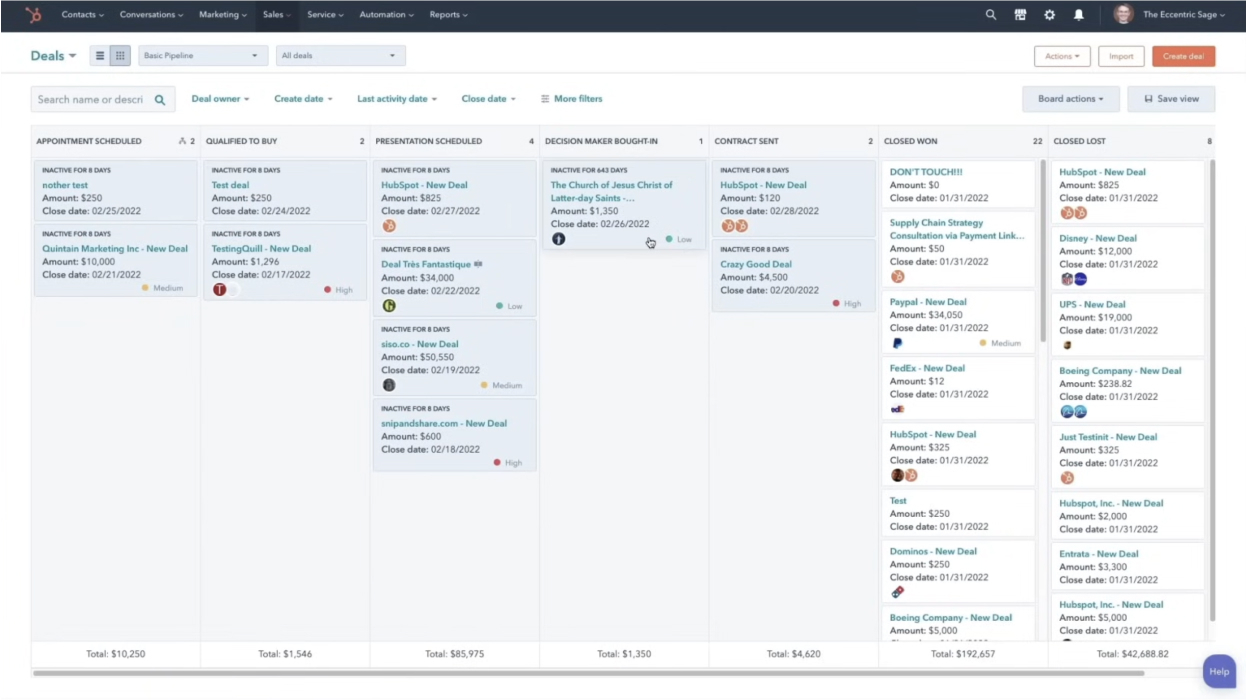The image size is (1246, 700).
Task: Open the Entrata - New Deal link
Action: (x=1099, y=554)
